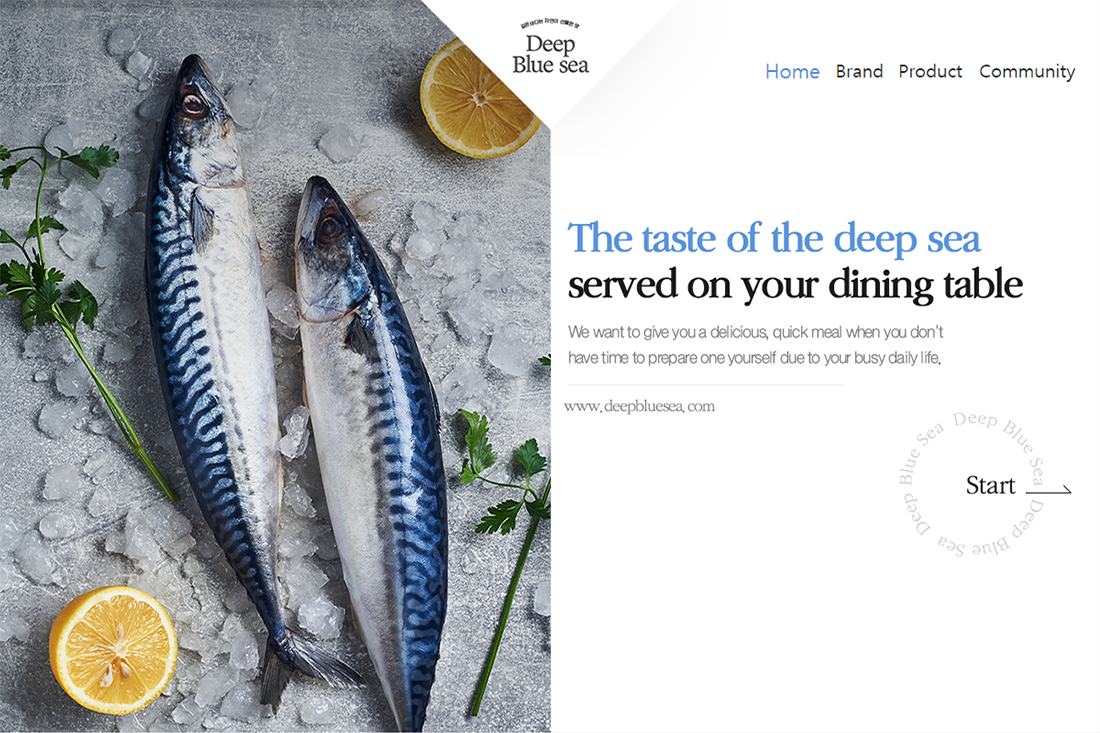This screenshot has width=1100, height=733.
Task: Click the small Korean tagline above the logo
Action: click(551, 25)
